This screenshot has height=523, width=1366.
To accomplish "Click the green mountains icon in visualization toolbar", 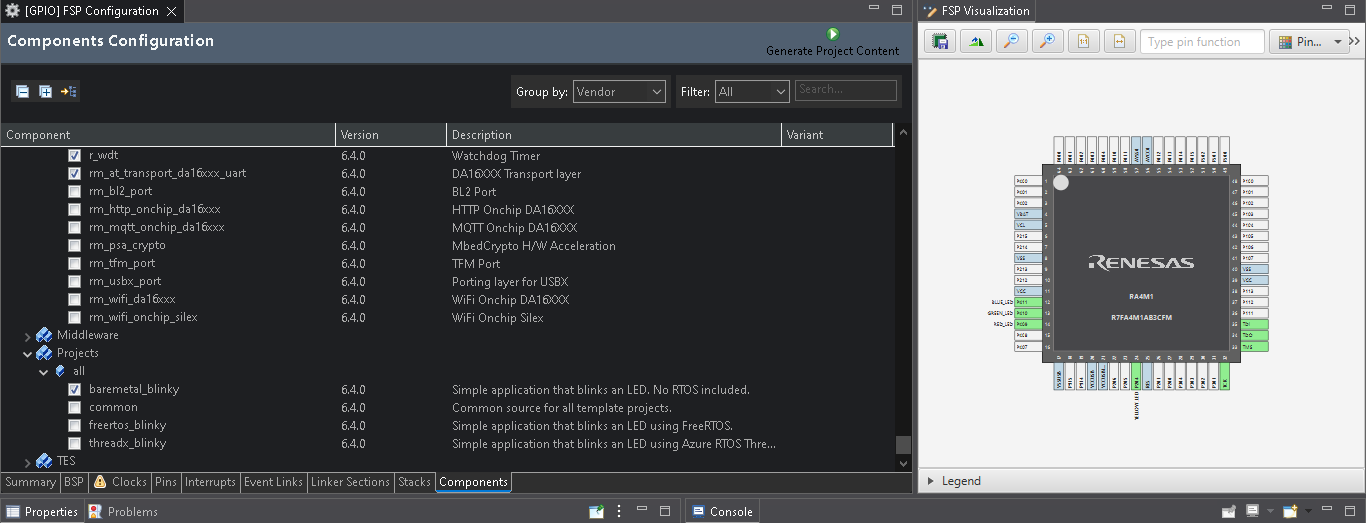I will [x=975, y=42].
